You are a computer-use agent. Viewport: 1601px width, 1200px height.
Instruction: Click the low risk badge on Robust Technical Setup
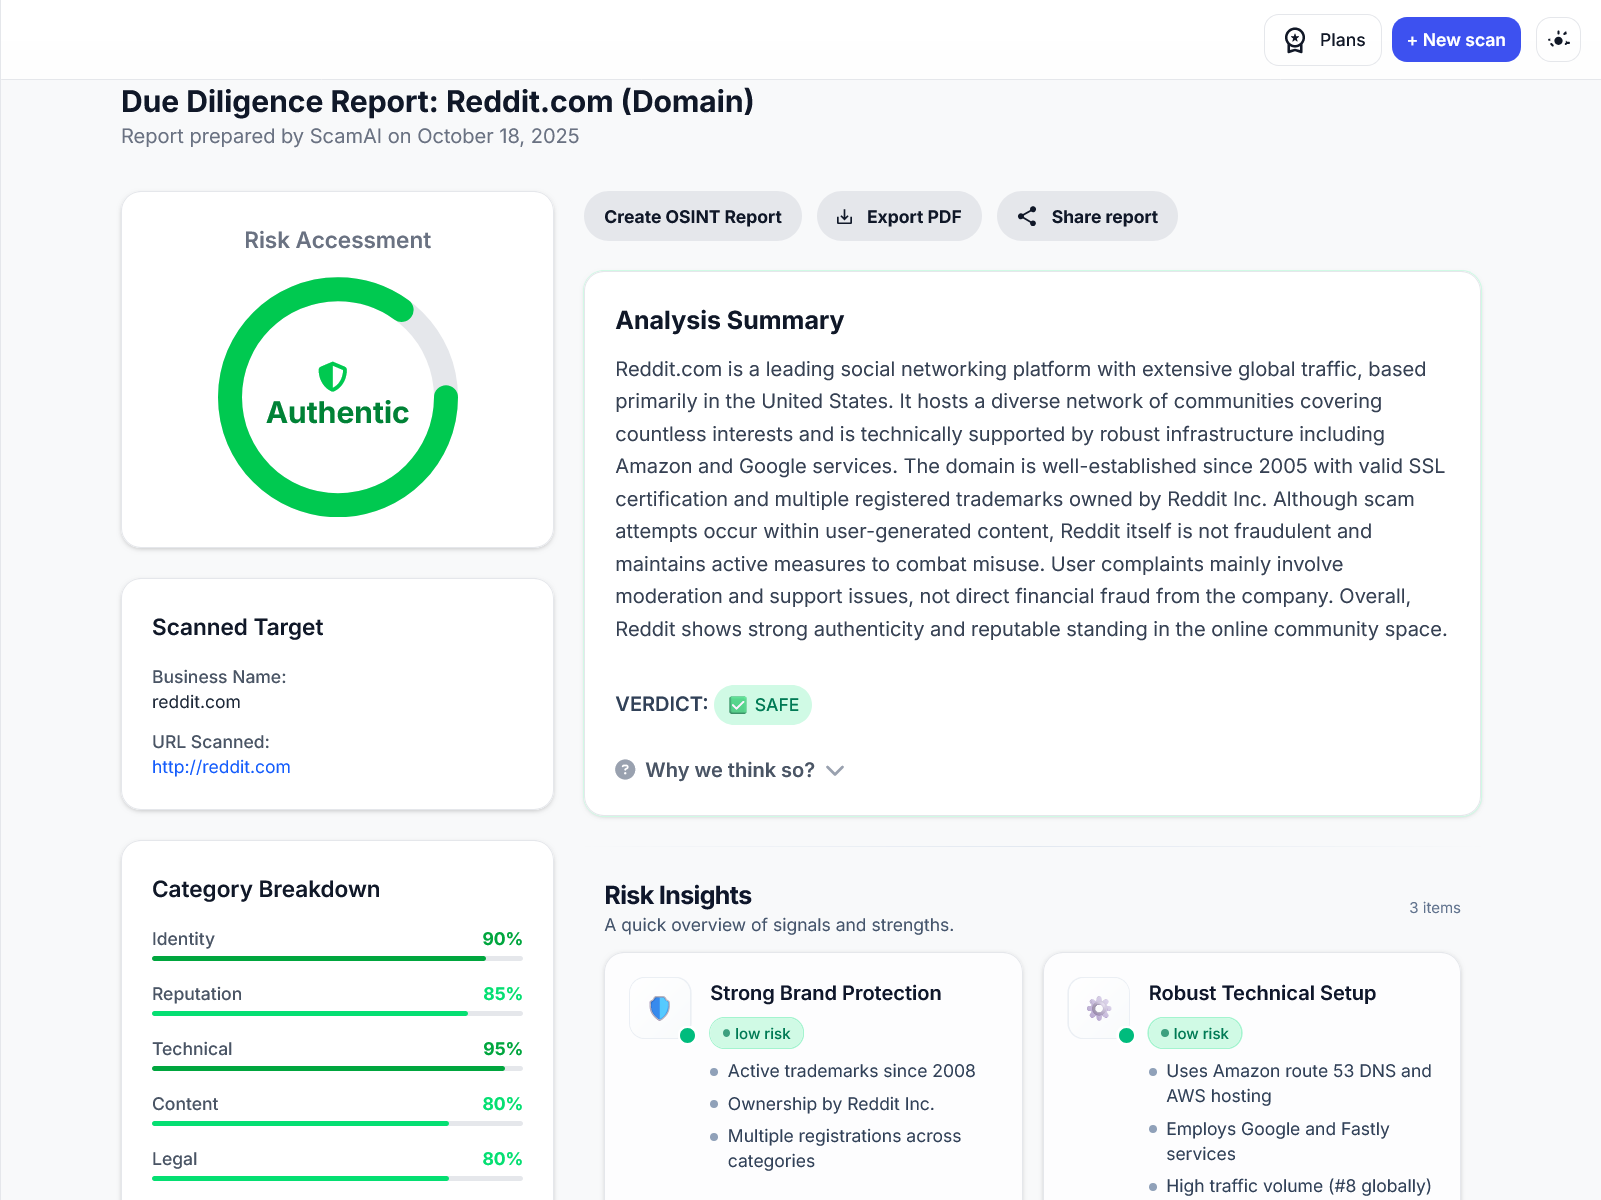pyautogui.click(x=1195, y=1033)
